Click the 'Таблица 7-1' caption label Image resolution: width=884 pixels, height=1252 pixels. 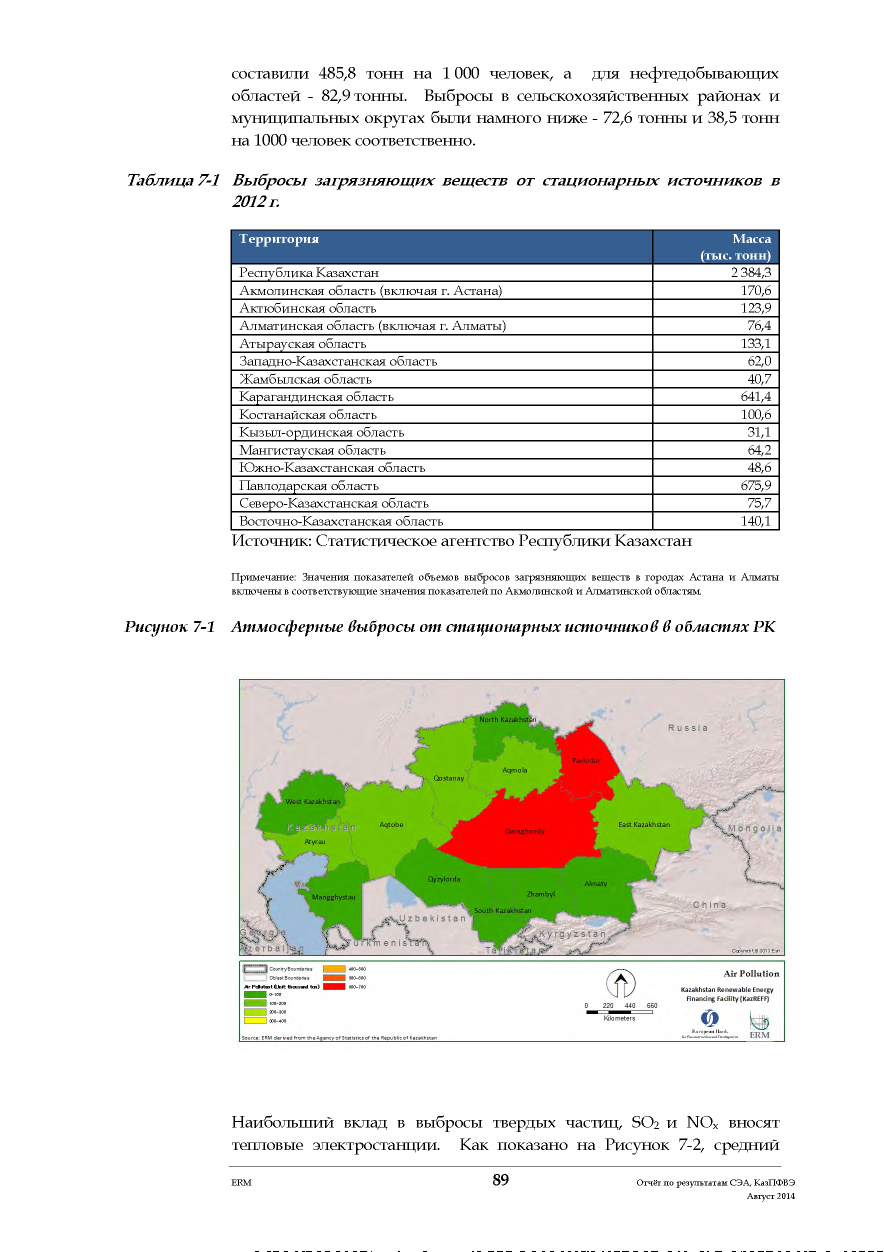tap(173, 181)
